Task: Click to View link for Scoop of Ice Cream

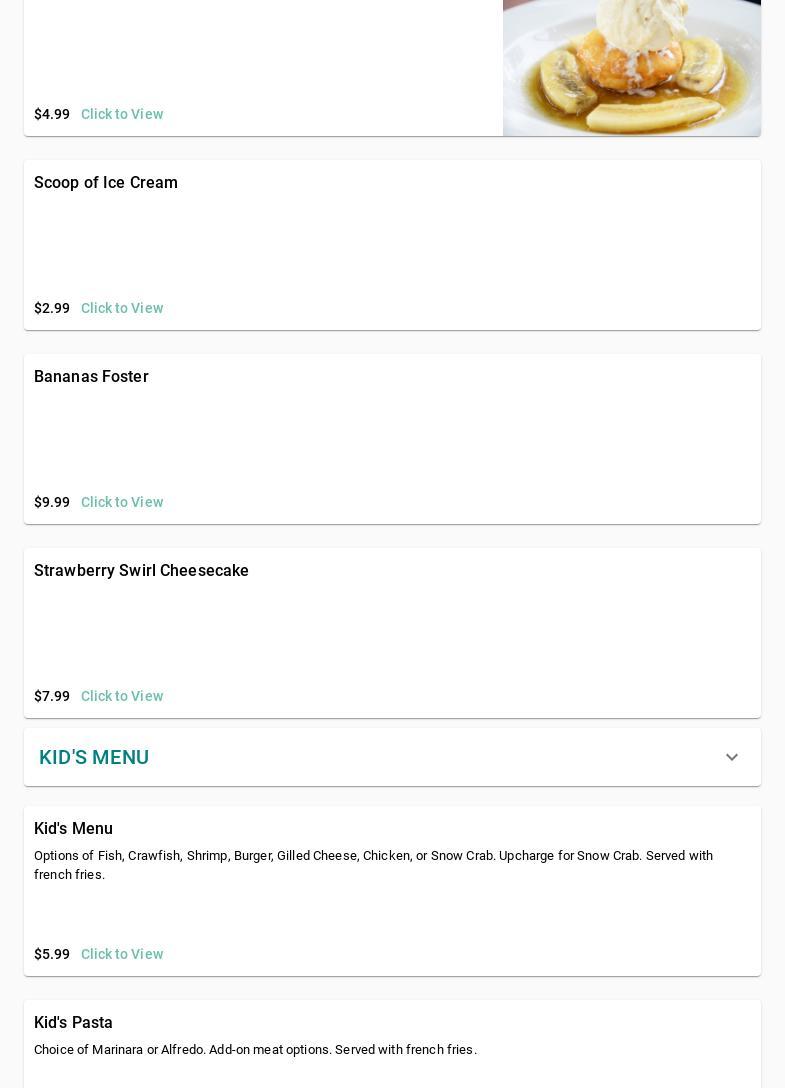Action: (x=122, y=308)
